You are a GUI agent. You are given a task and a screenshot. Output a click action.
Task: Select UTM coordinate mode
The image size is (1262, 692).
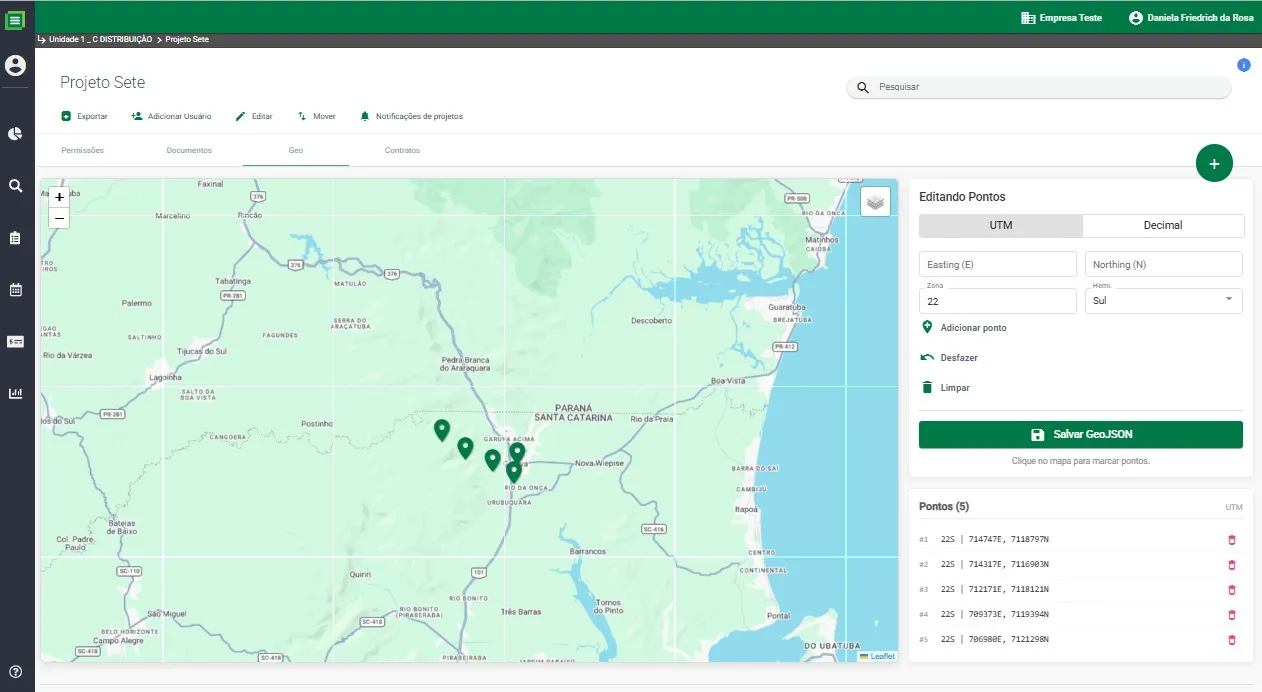pos(1001,225)
